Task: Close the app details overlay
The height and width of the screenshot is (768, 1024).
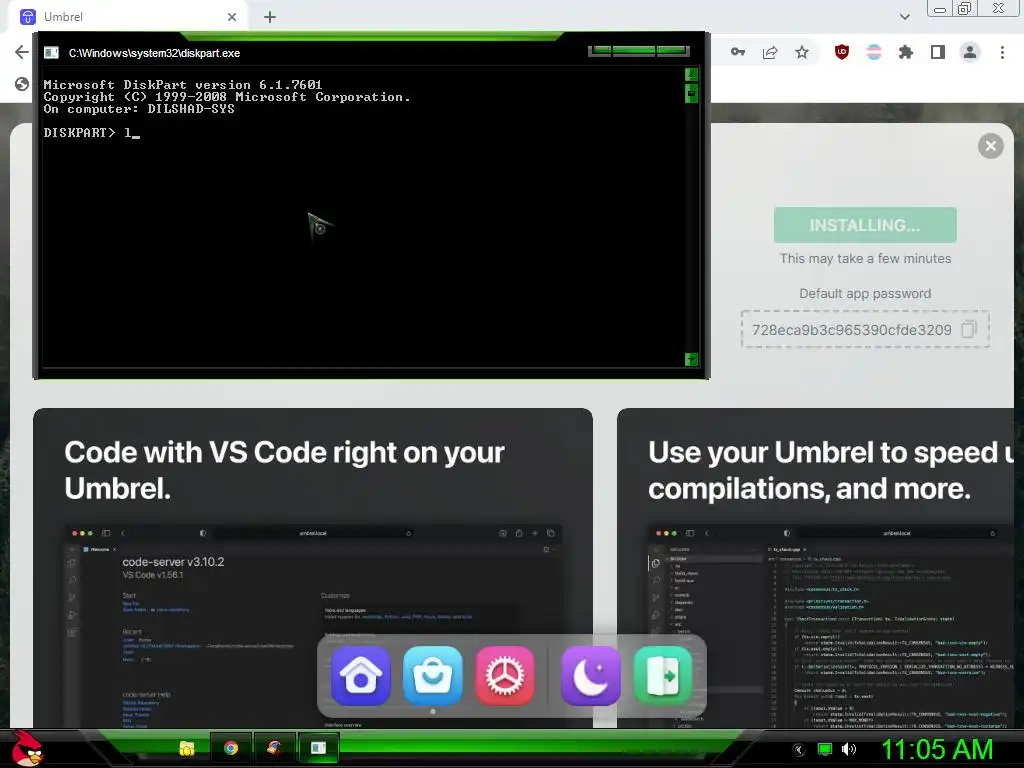Action: [x=990, y=146]
